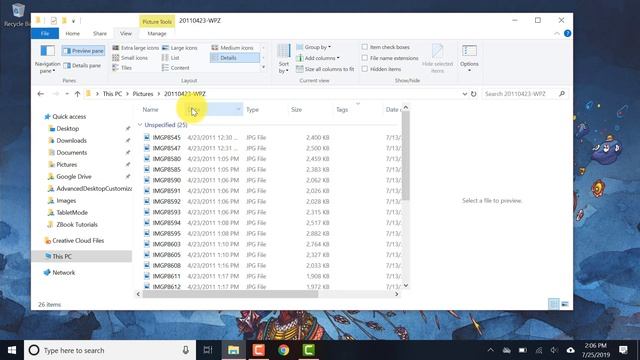Switch to Extra large icons layout
The width and height of the screenshot is (640, 360).
click(136, 48)
